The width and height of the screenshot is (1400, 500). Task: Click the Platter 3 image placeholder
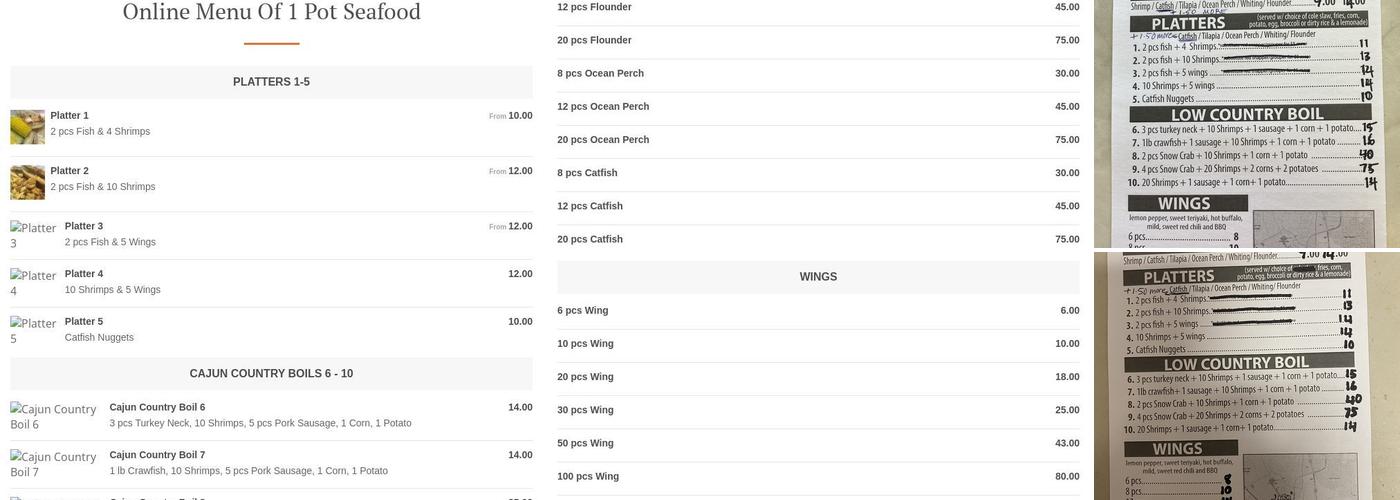34,235
